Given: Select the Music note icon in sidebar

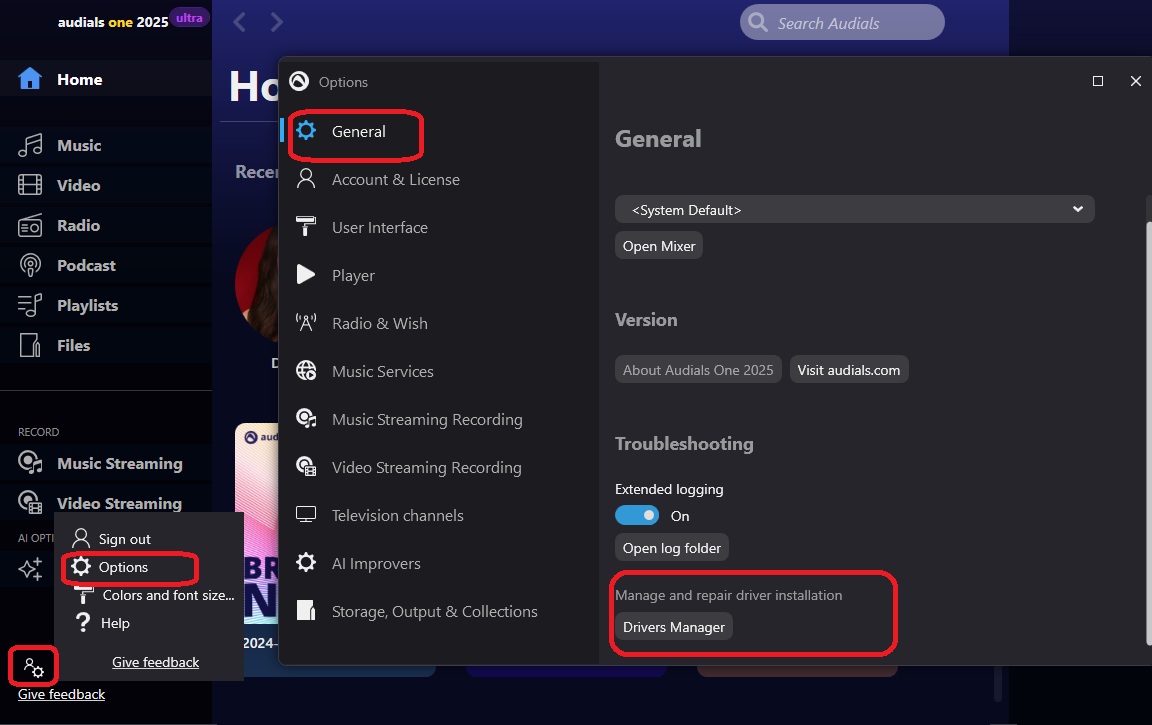Looking at the screenshot, I should 30,145.
